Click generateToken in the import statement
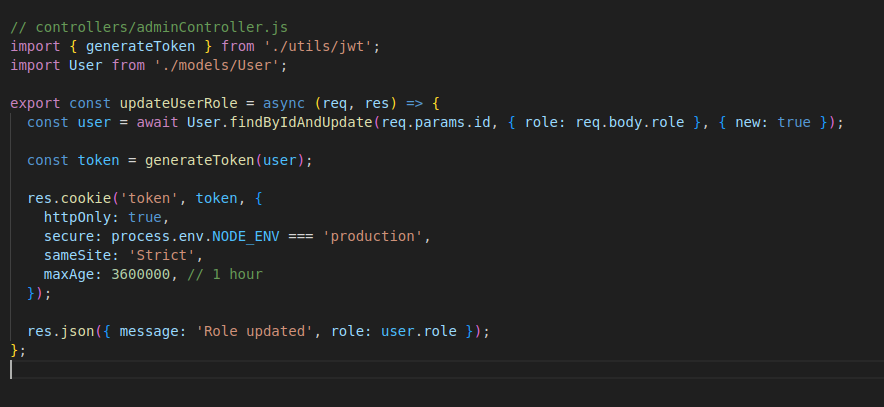 click(140, 46)
